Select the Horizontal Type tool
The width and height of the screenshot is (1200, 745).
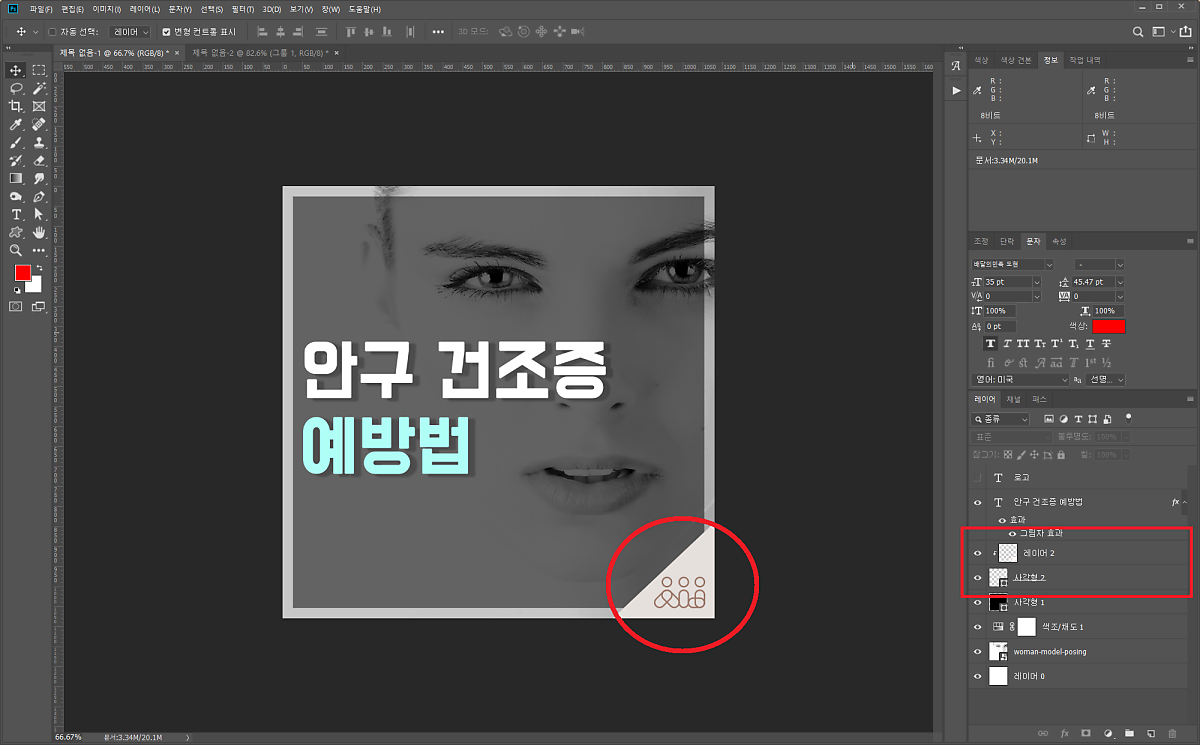[16, 214]
